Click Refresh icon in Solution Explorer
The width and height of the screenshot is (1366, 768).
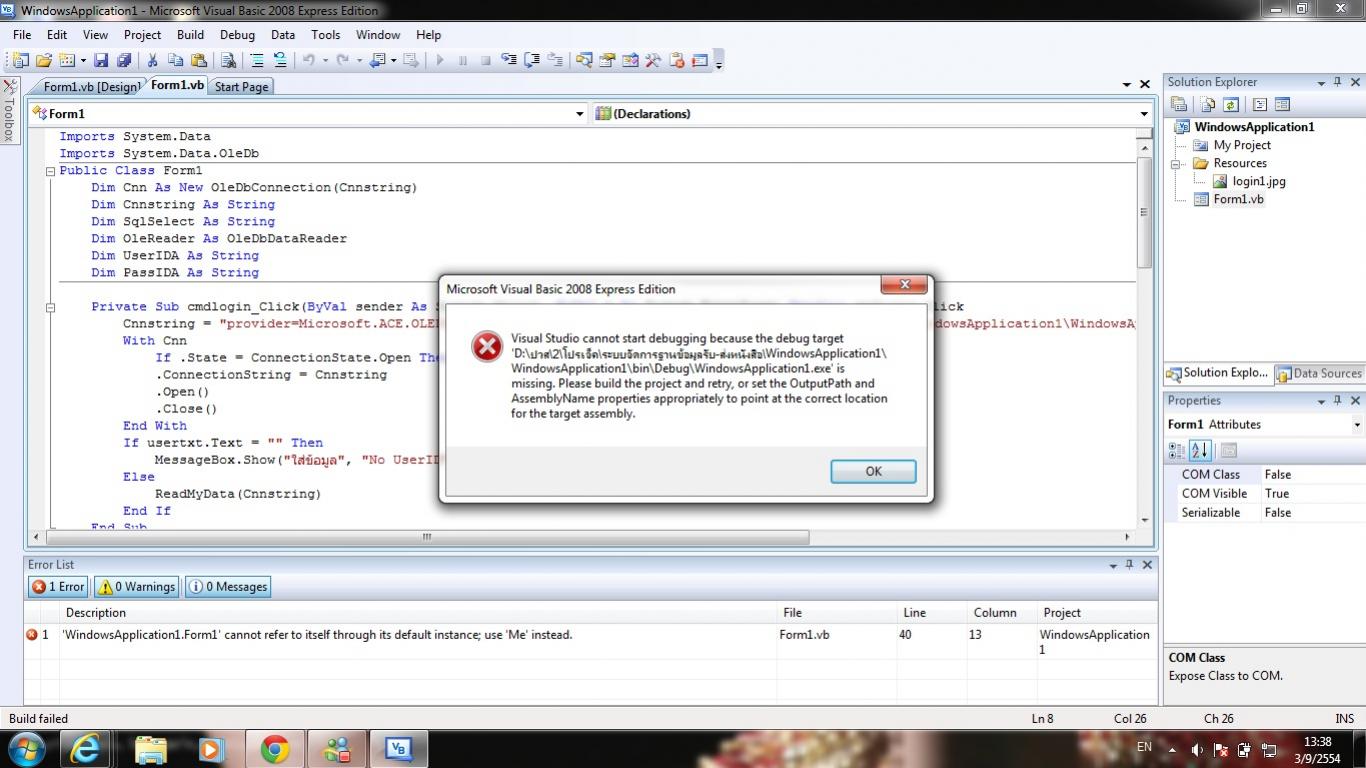click(x=1231, y=104)
